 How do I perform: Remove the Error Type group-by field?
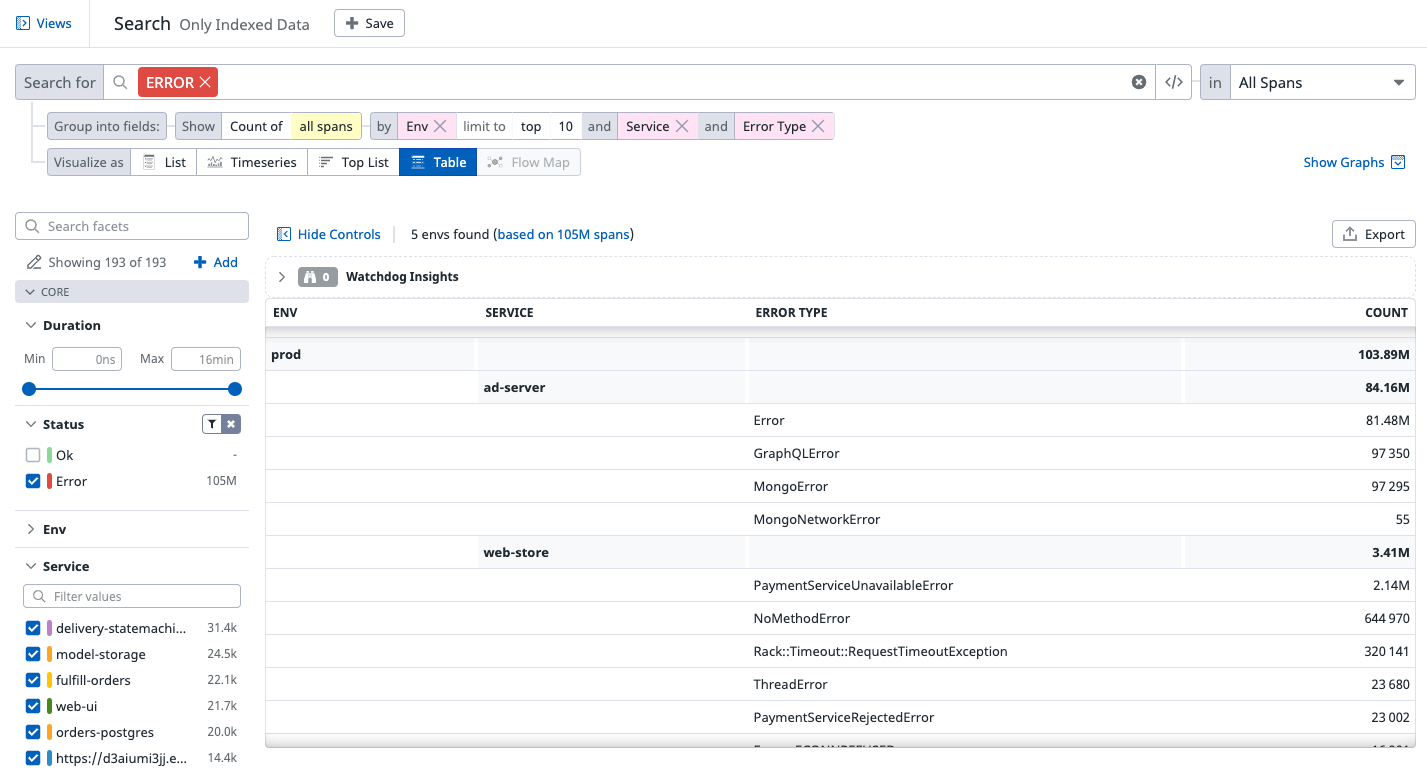tap(818, 126)
